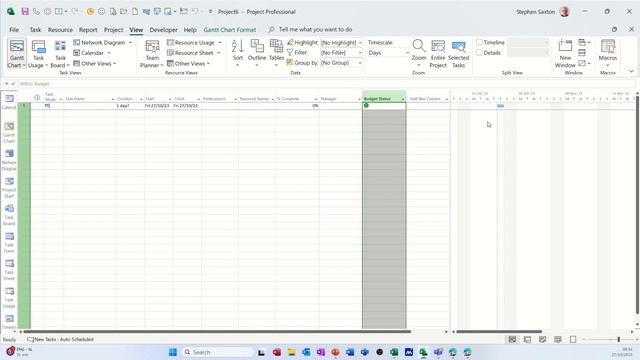The image size is (640, 360).
Task: Click New Tasks Auto Scheduled status
Action: click(x=60, y=339)
